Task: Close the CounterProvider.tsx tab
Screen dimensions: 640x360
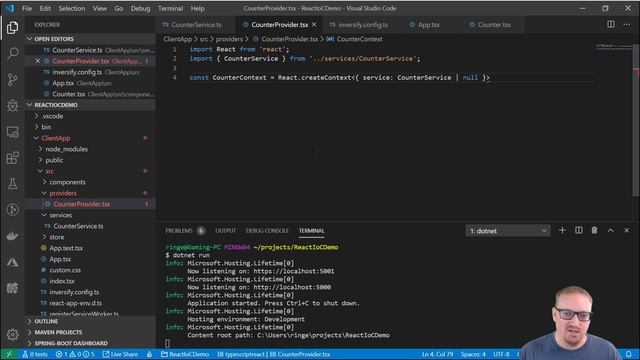Action: point(314,24)
